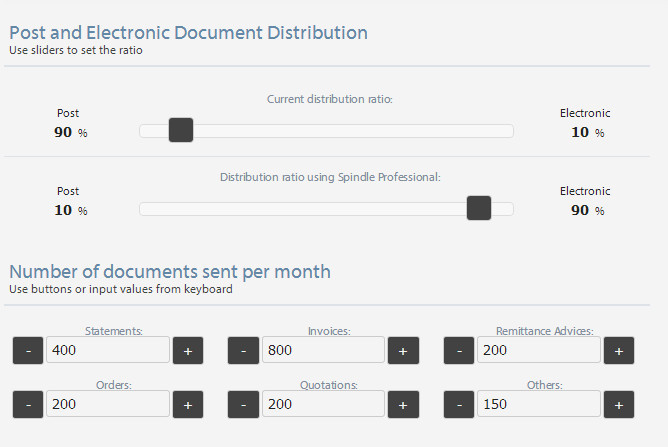
Task: Focus the Statements input field
Action: [x=108, y=350]
